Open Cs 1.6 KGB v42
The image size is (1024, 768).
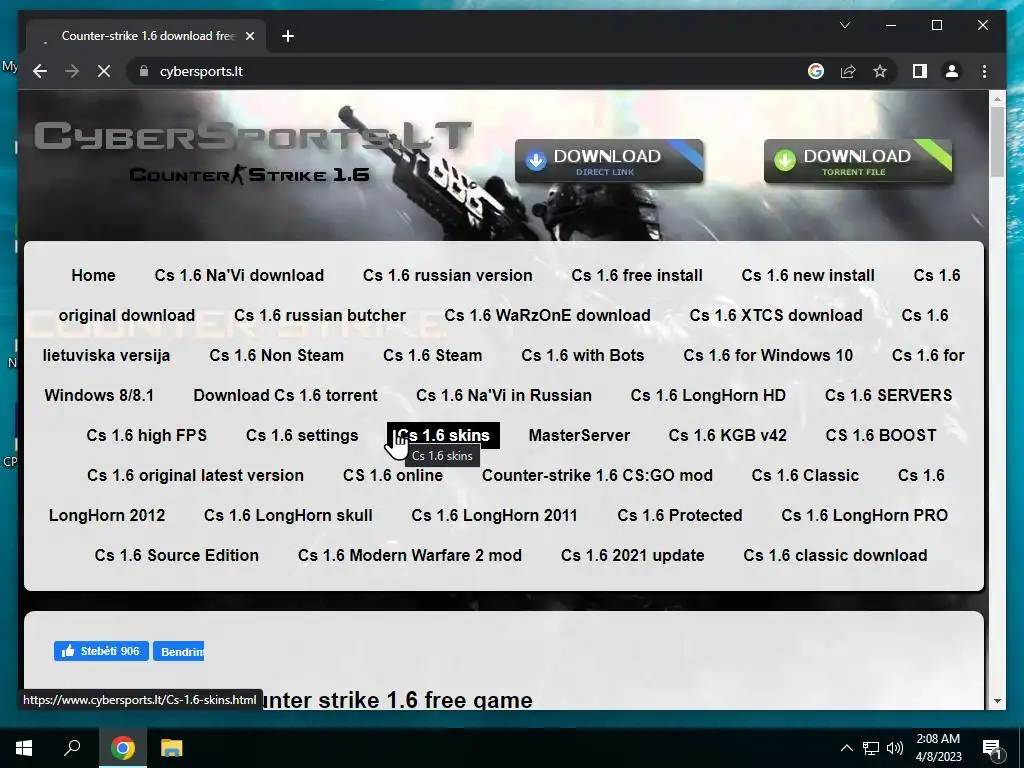(728, 435)
